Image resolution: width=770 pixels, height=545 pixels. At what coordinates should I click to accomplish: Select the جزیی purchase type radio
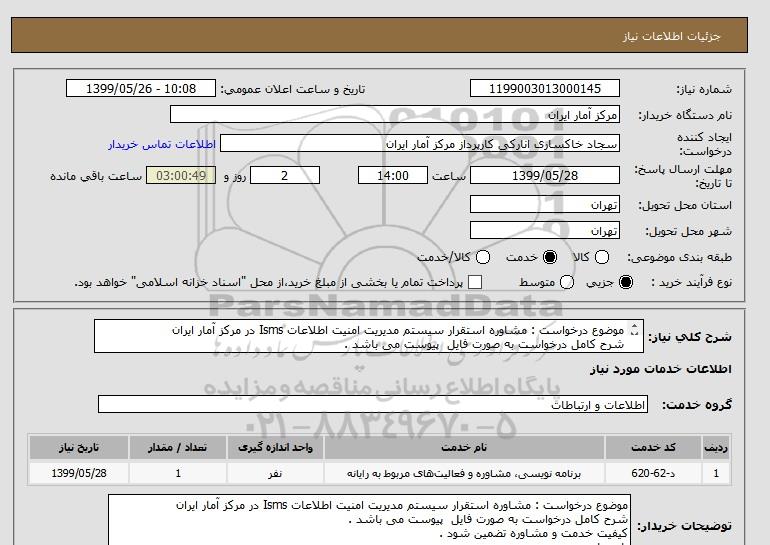[x=626, y=282]
